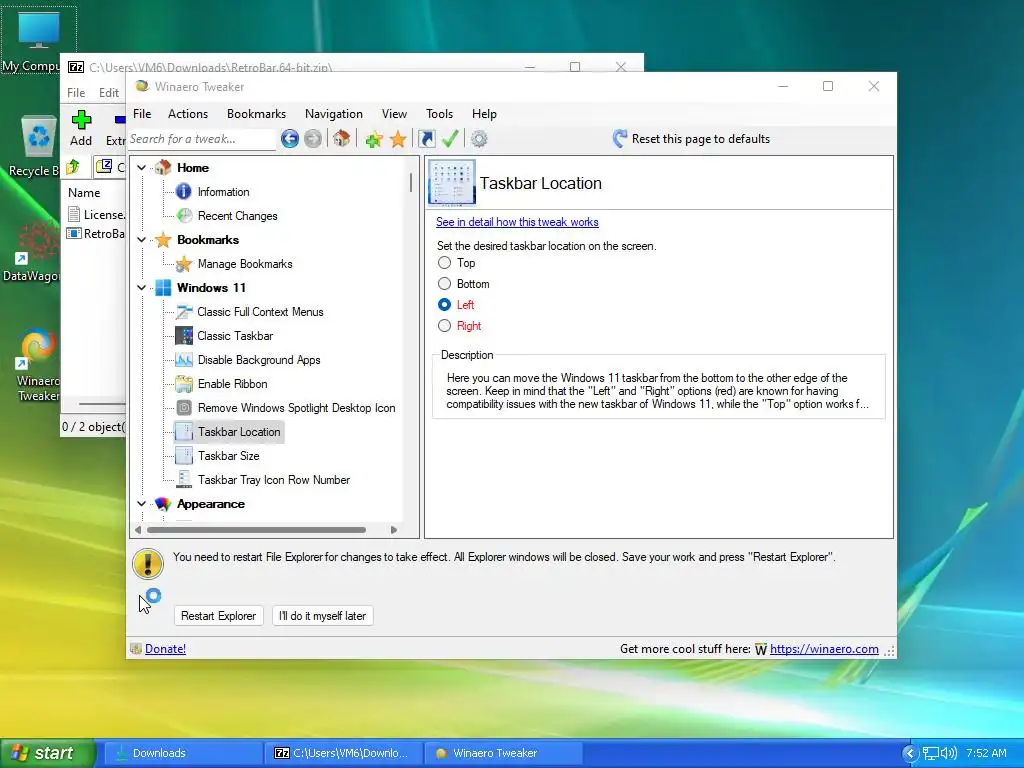
Task: Open the Help menu
Action: pyautogui.click(x=485, y=114)
